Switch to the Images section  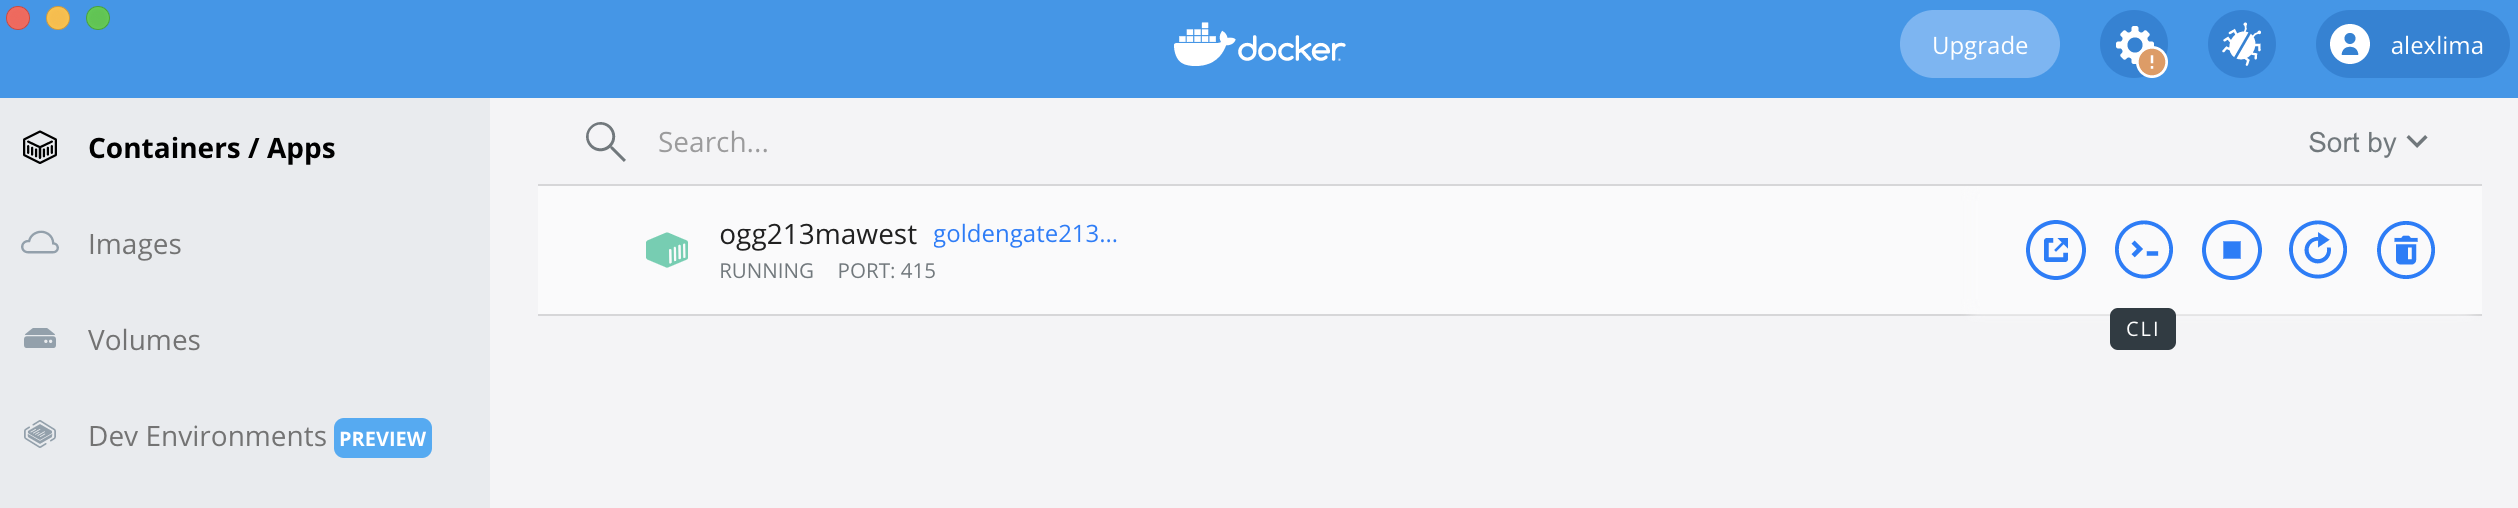tap(134, 244)
